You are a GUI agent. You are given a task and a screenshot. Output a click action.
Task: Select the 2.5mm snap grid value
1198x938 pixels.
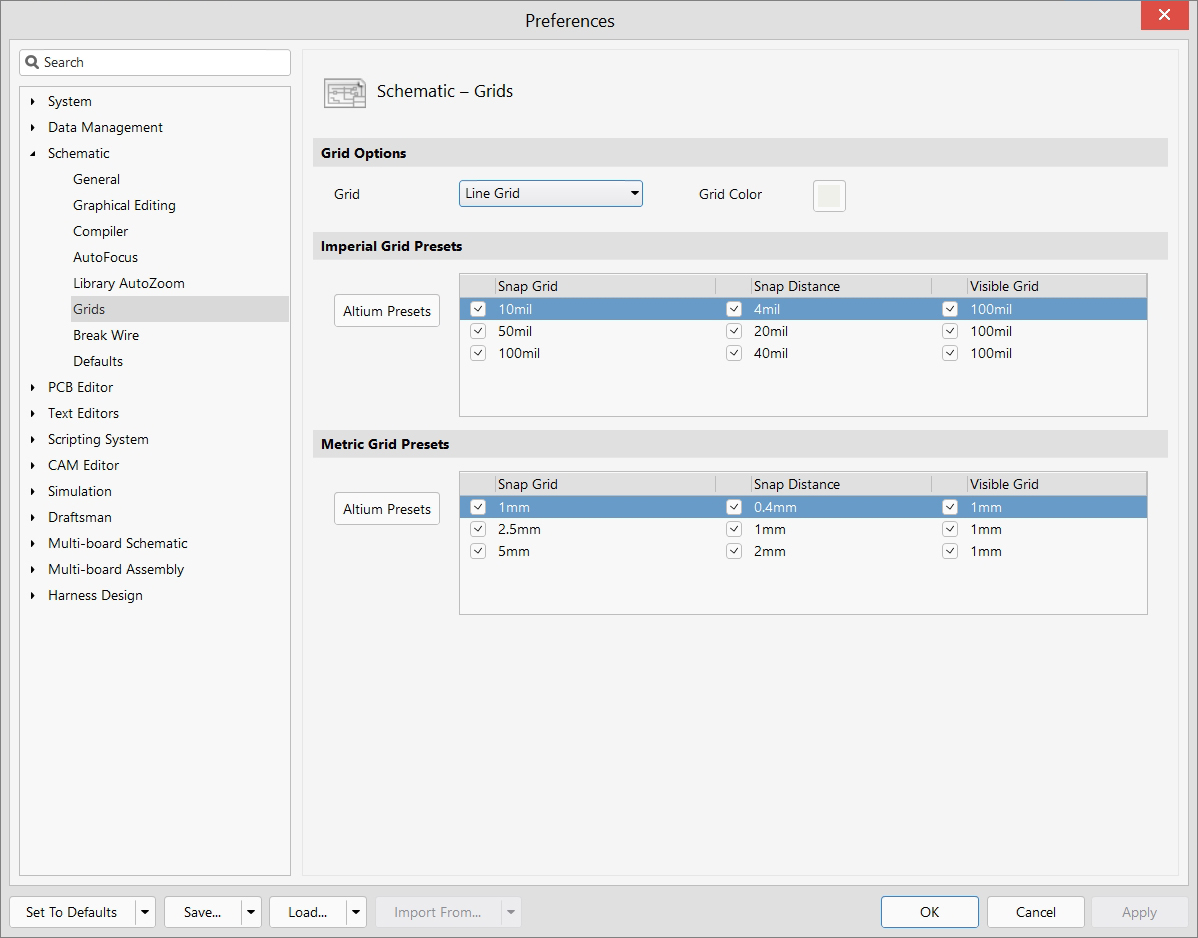[520, 529]
